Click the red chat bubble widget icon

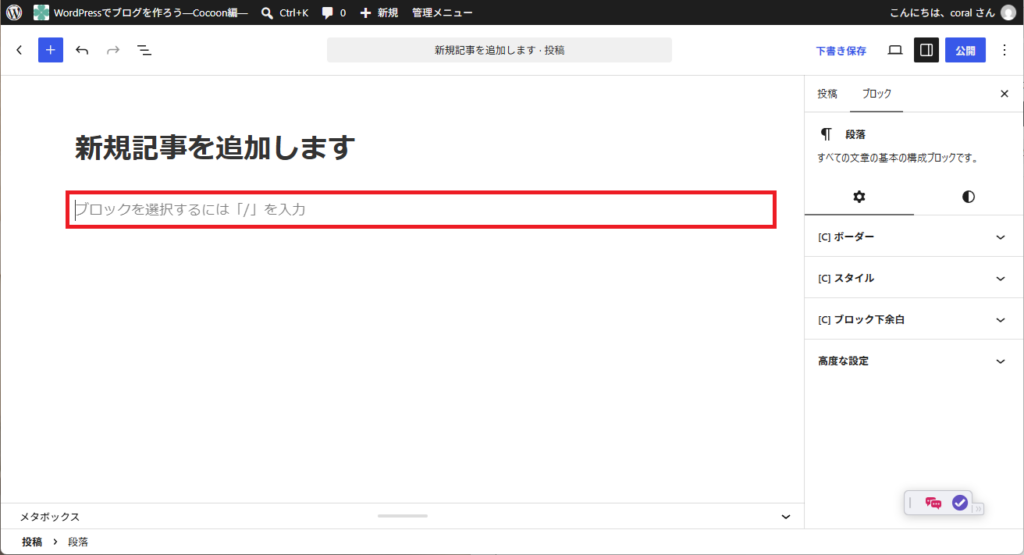(933, 503)
